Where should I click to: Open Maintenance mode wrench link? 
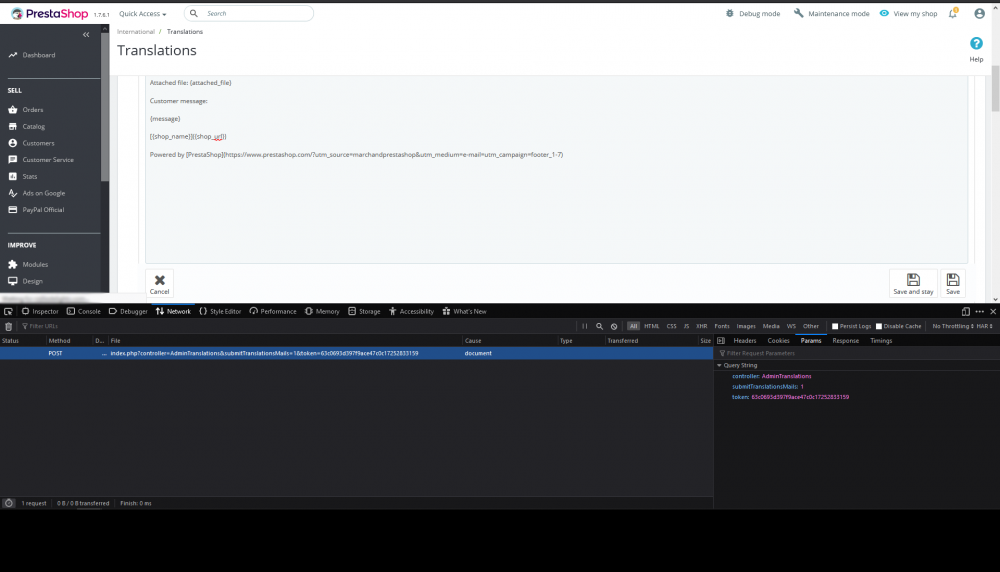click(x=832, y=13)
